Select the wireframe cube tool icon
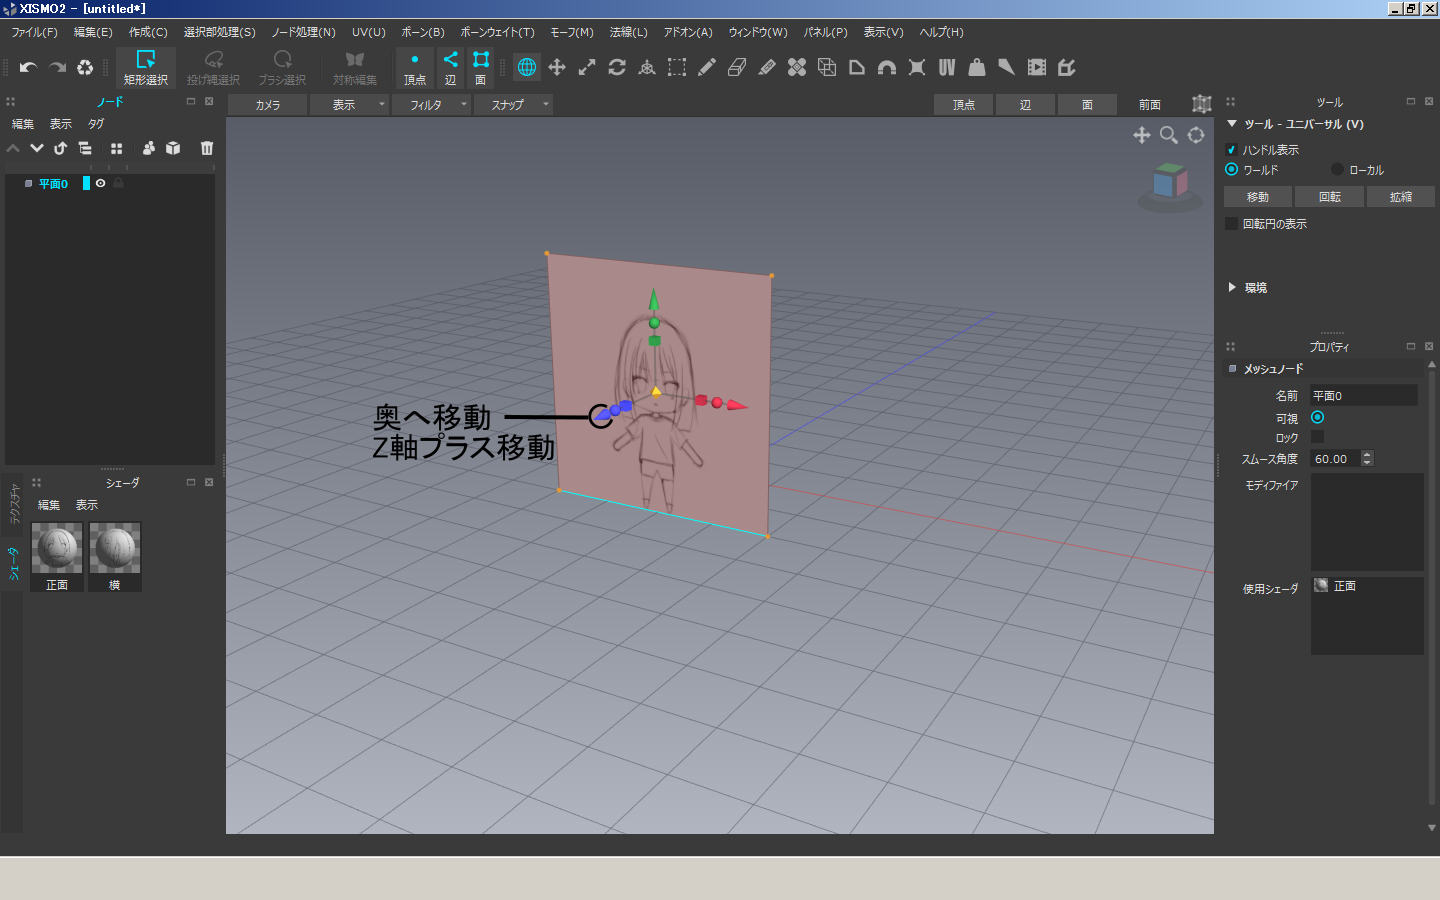Viewport: 1440px width, 900px height. (827, 67)
